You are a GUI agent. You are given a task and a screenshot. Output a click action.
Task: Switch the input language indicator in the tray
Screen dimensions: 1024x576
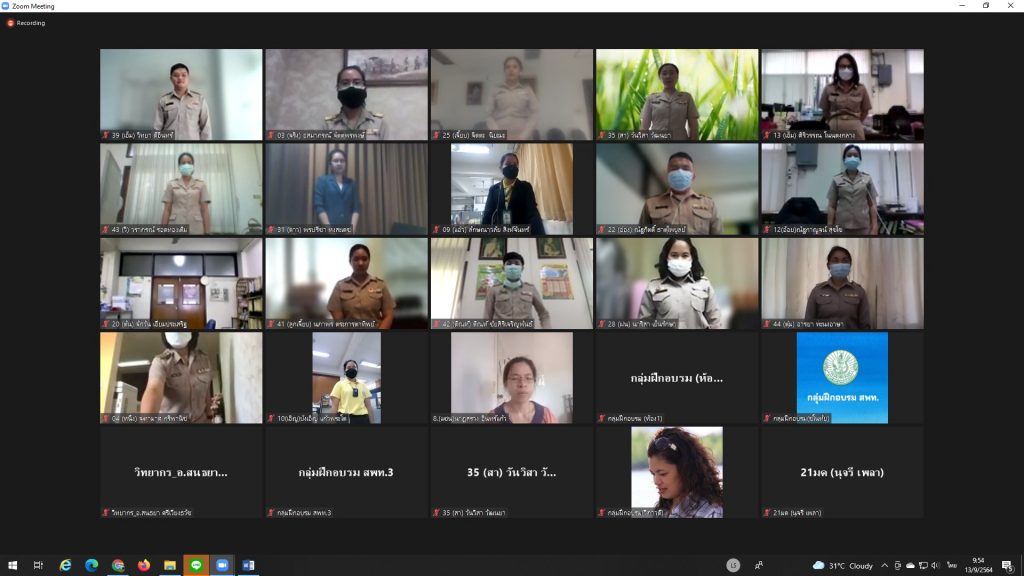(x=952, y=565)
